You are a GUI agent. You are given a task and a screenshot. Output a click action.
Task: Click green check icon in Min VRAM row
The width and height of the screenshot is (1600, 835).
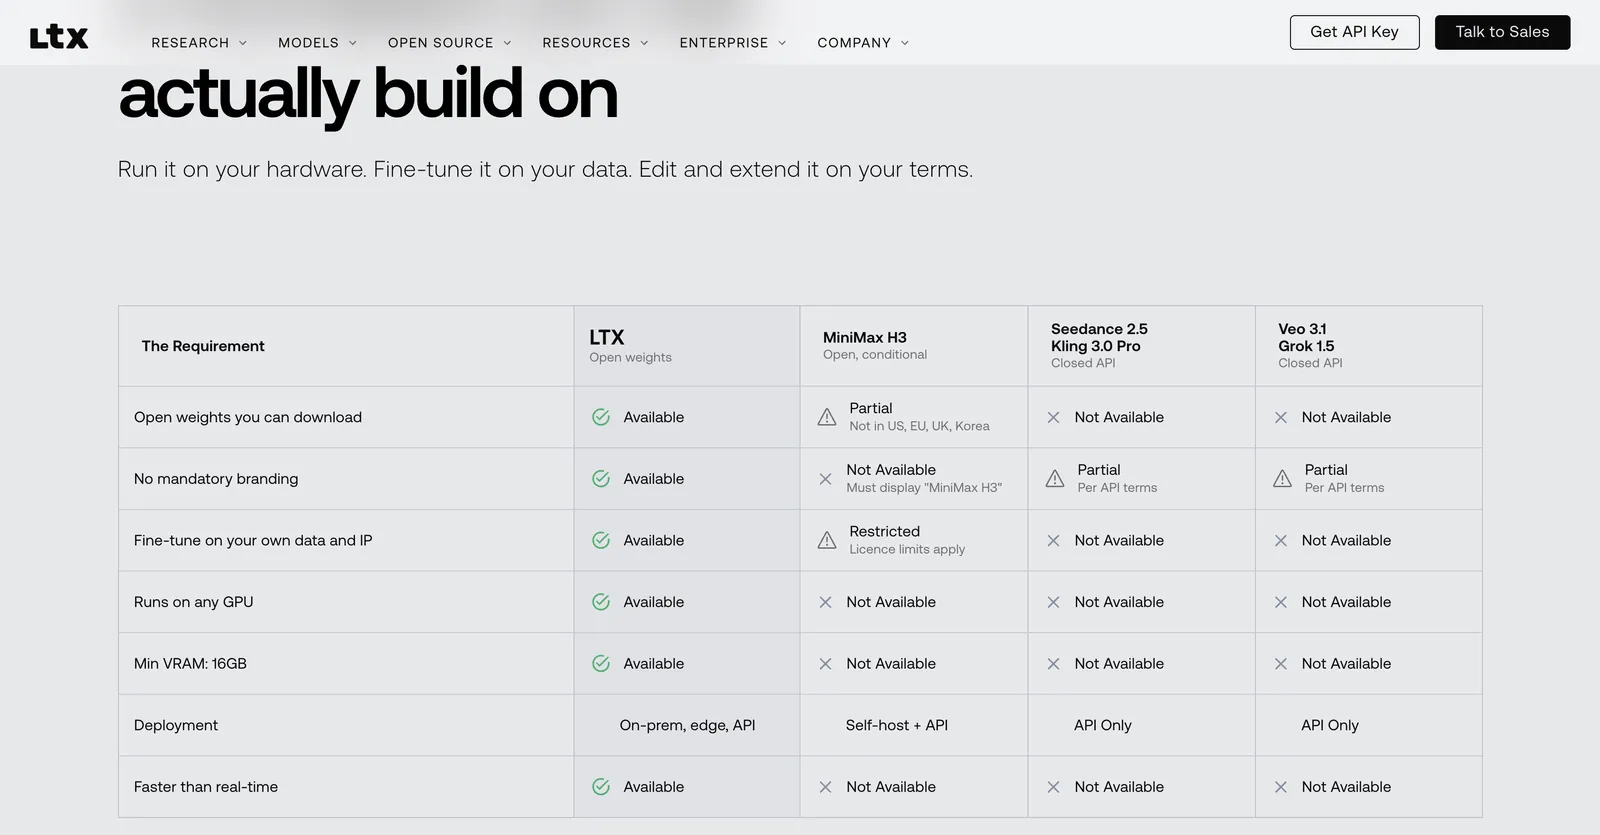click(x=601, y=663)
